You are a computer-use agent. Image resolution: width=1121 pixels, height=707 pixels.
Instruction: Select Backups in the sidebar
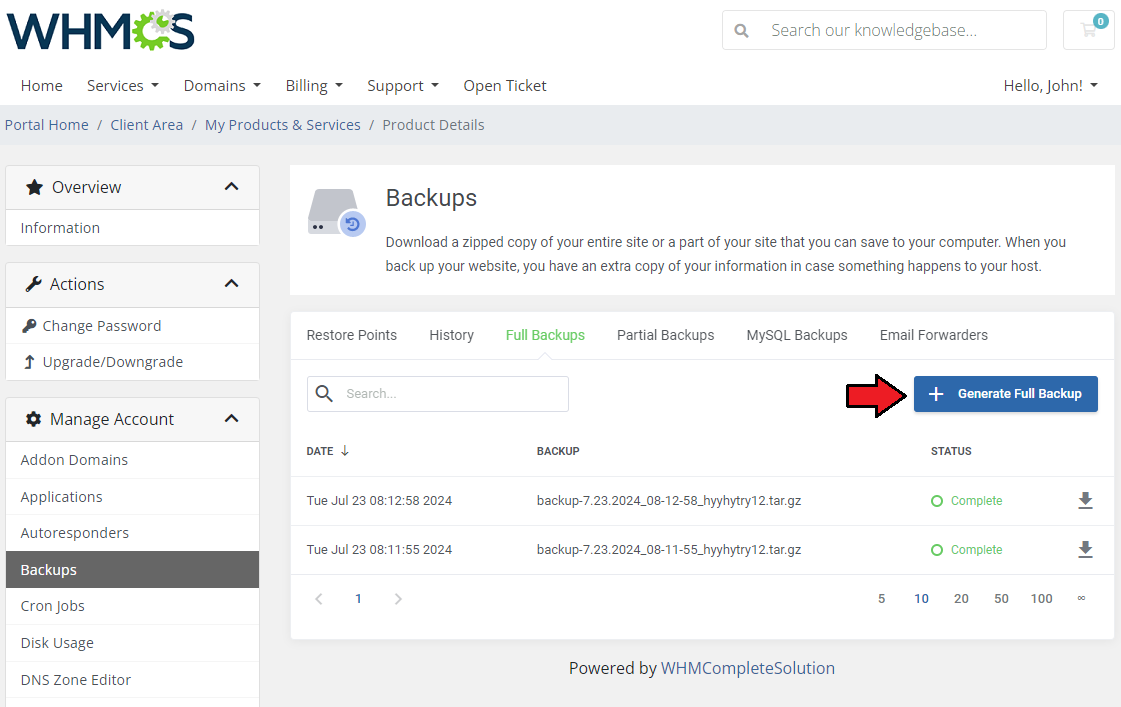click(x=132, y=570)
